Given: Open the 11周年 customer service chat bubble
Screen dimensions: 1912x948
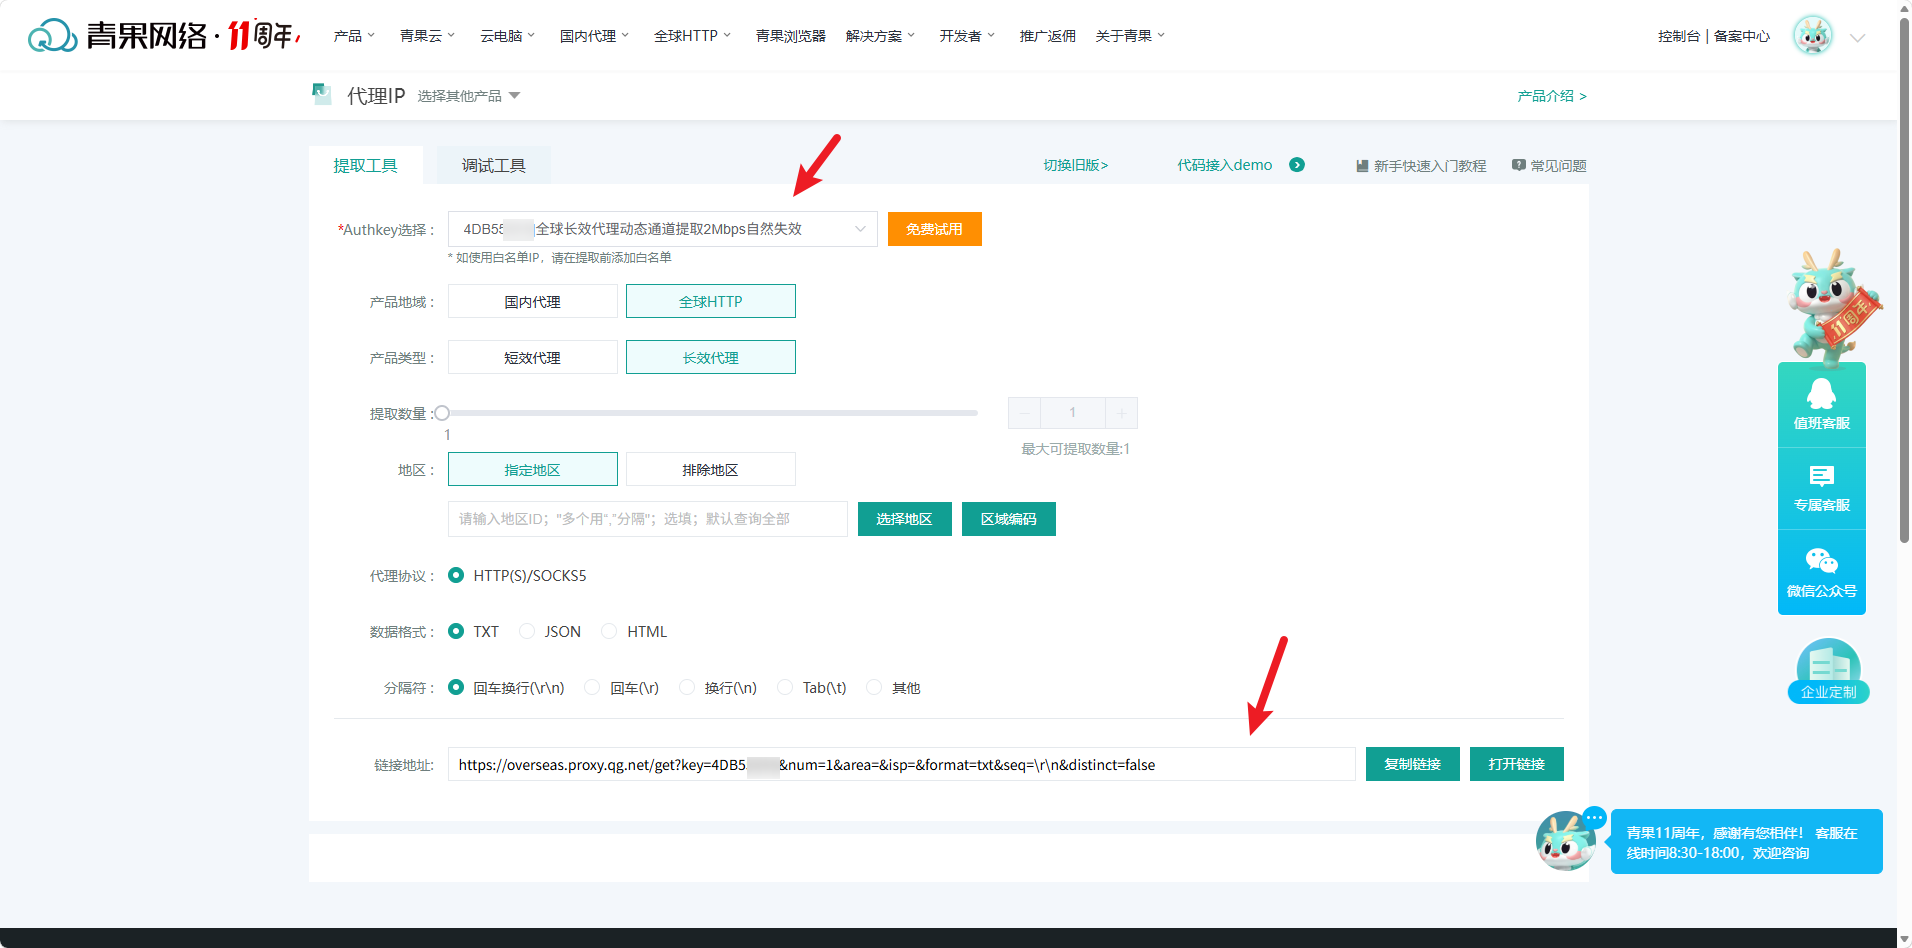Looking at the screenshot, I should (1747, 842).
